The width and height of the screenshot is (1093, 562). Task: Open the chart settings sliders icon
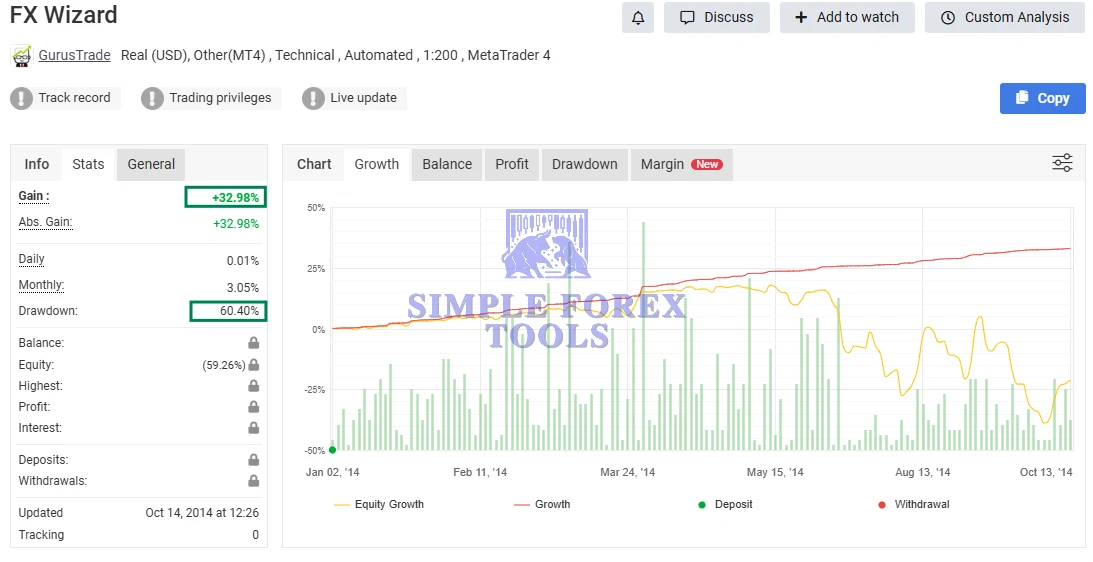(x=1062, y=163)
